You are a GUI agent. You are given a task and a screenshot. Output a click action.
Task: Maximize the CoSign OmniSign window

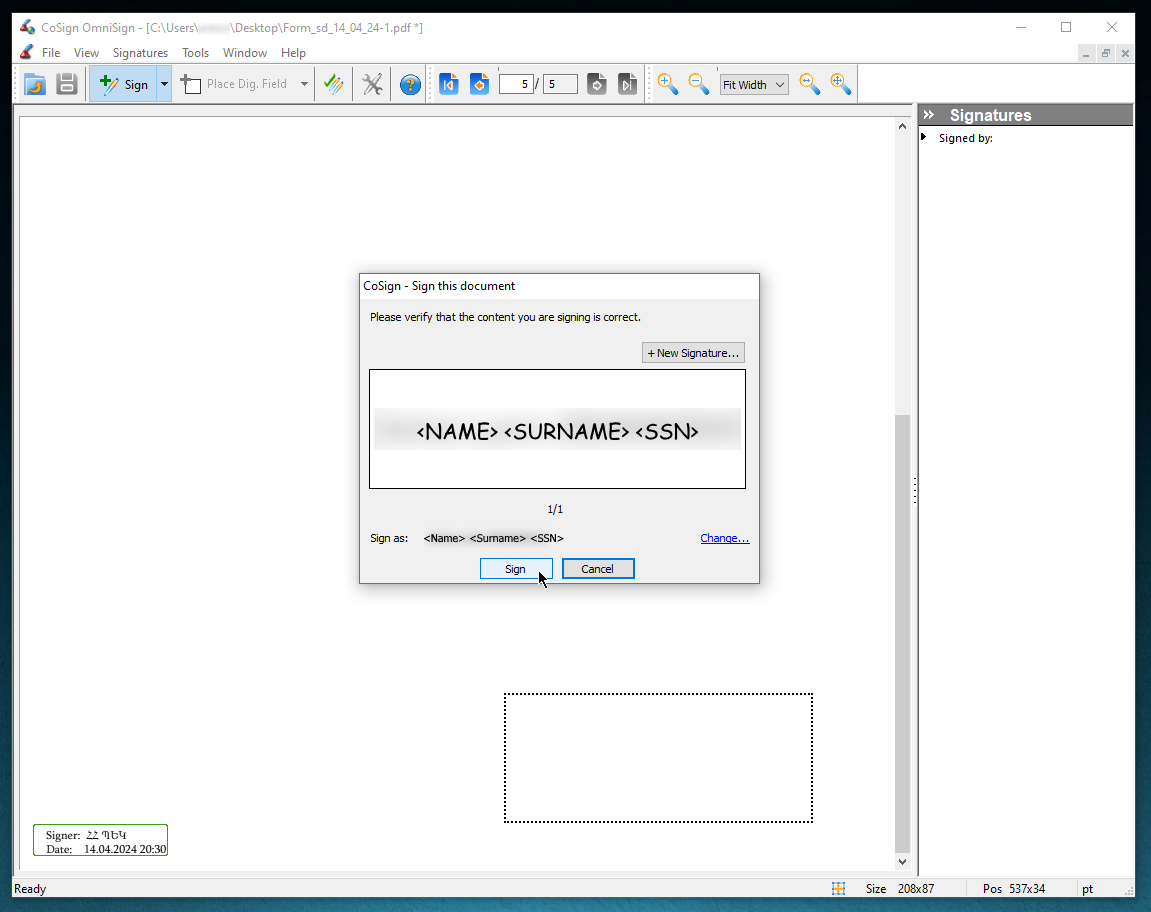(1066, 27)
